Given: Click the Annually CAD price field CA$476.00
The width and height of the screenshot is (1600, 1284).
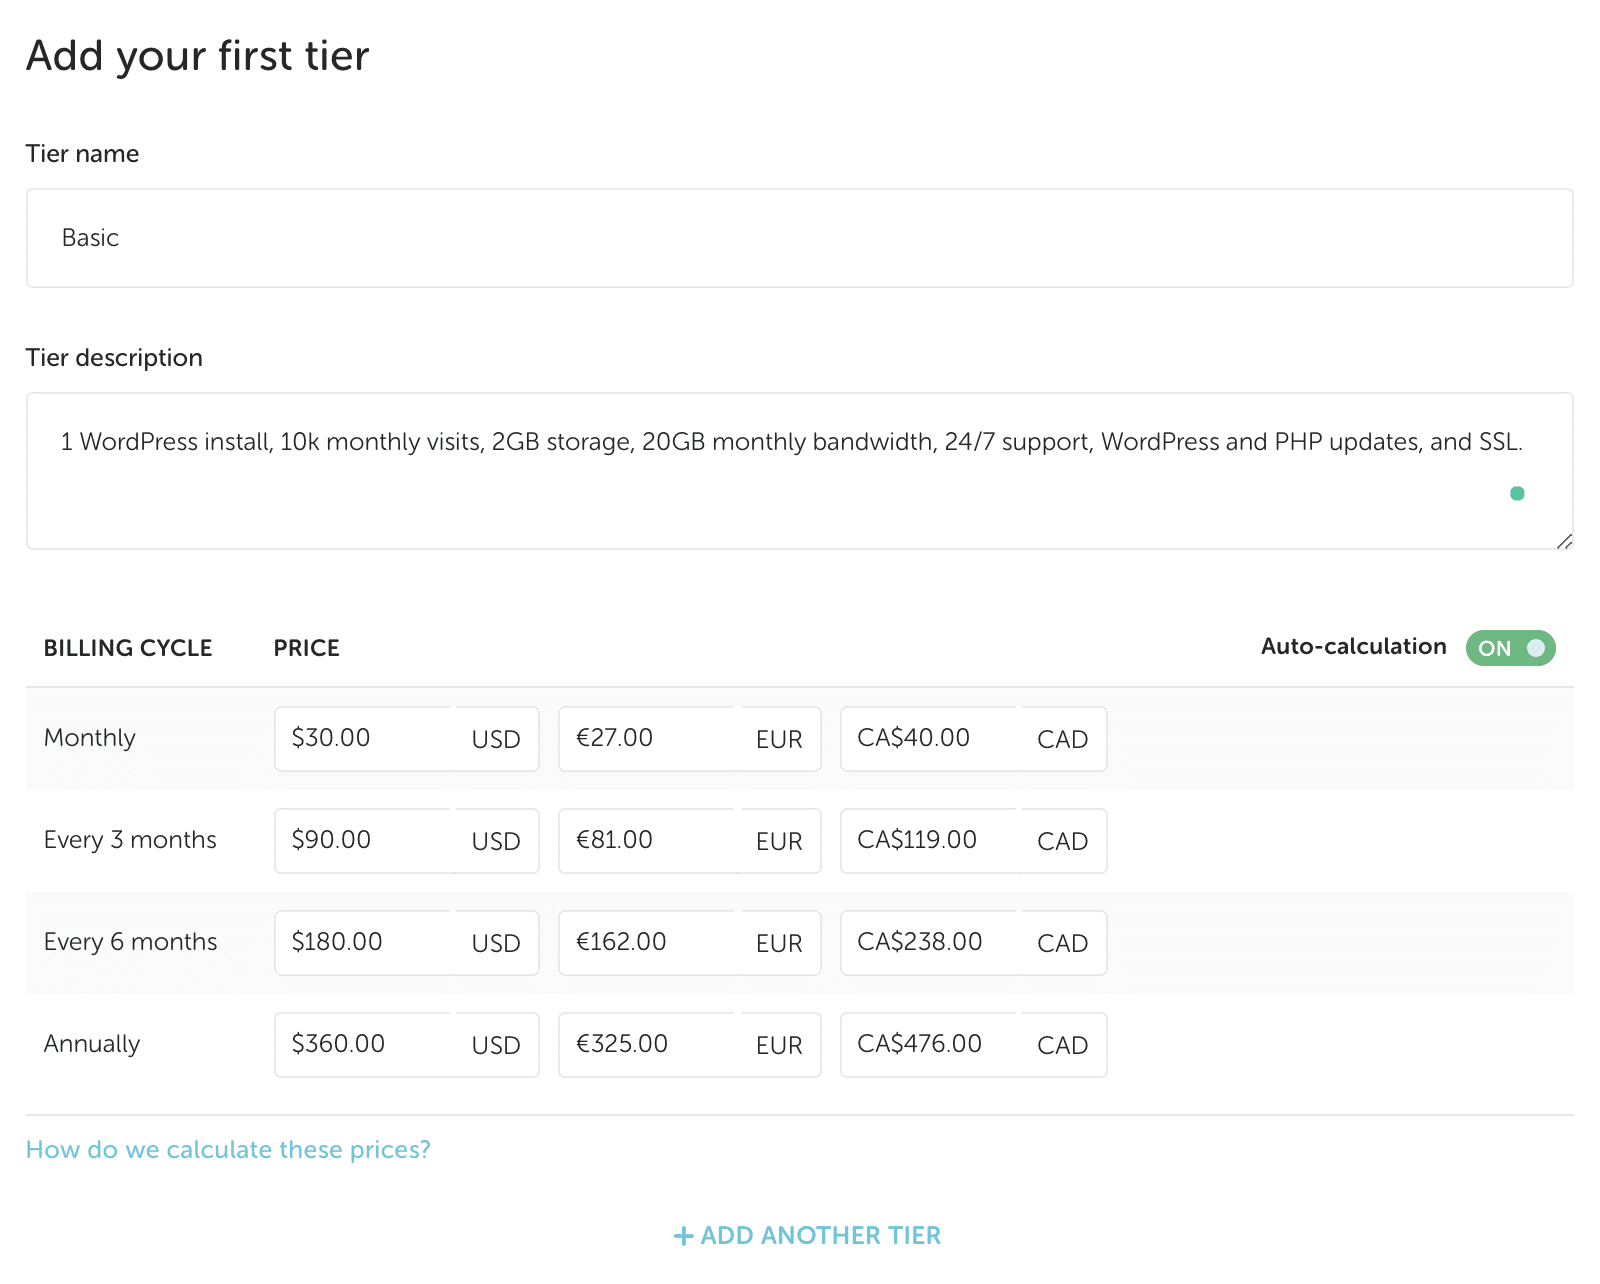Looking at the screenshot, I should click(x=930, y=1045).
